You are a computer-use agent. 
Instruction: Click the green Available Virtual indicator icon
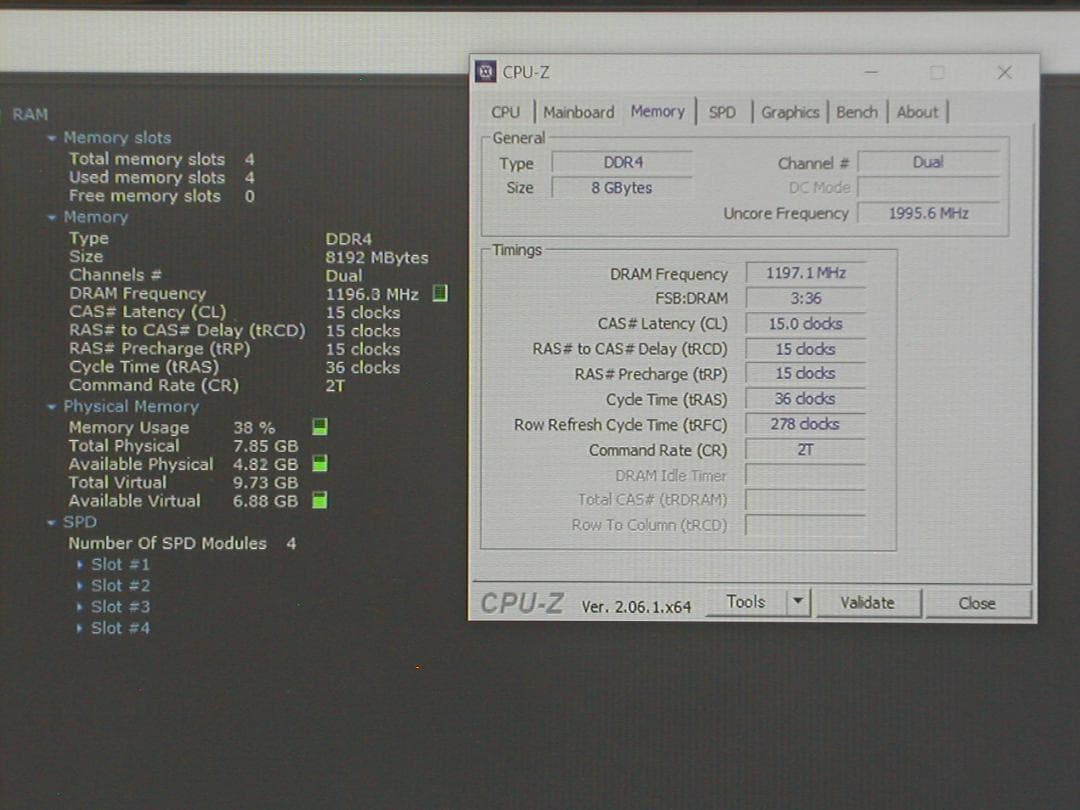319,500
